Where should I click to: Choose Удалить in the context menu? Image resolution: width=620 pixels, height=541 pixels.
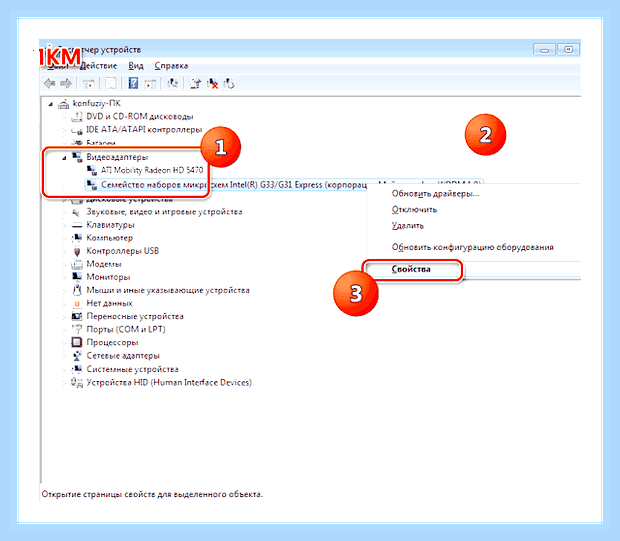[407, 226]
